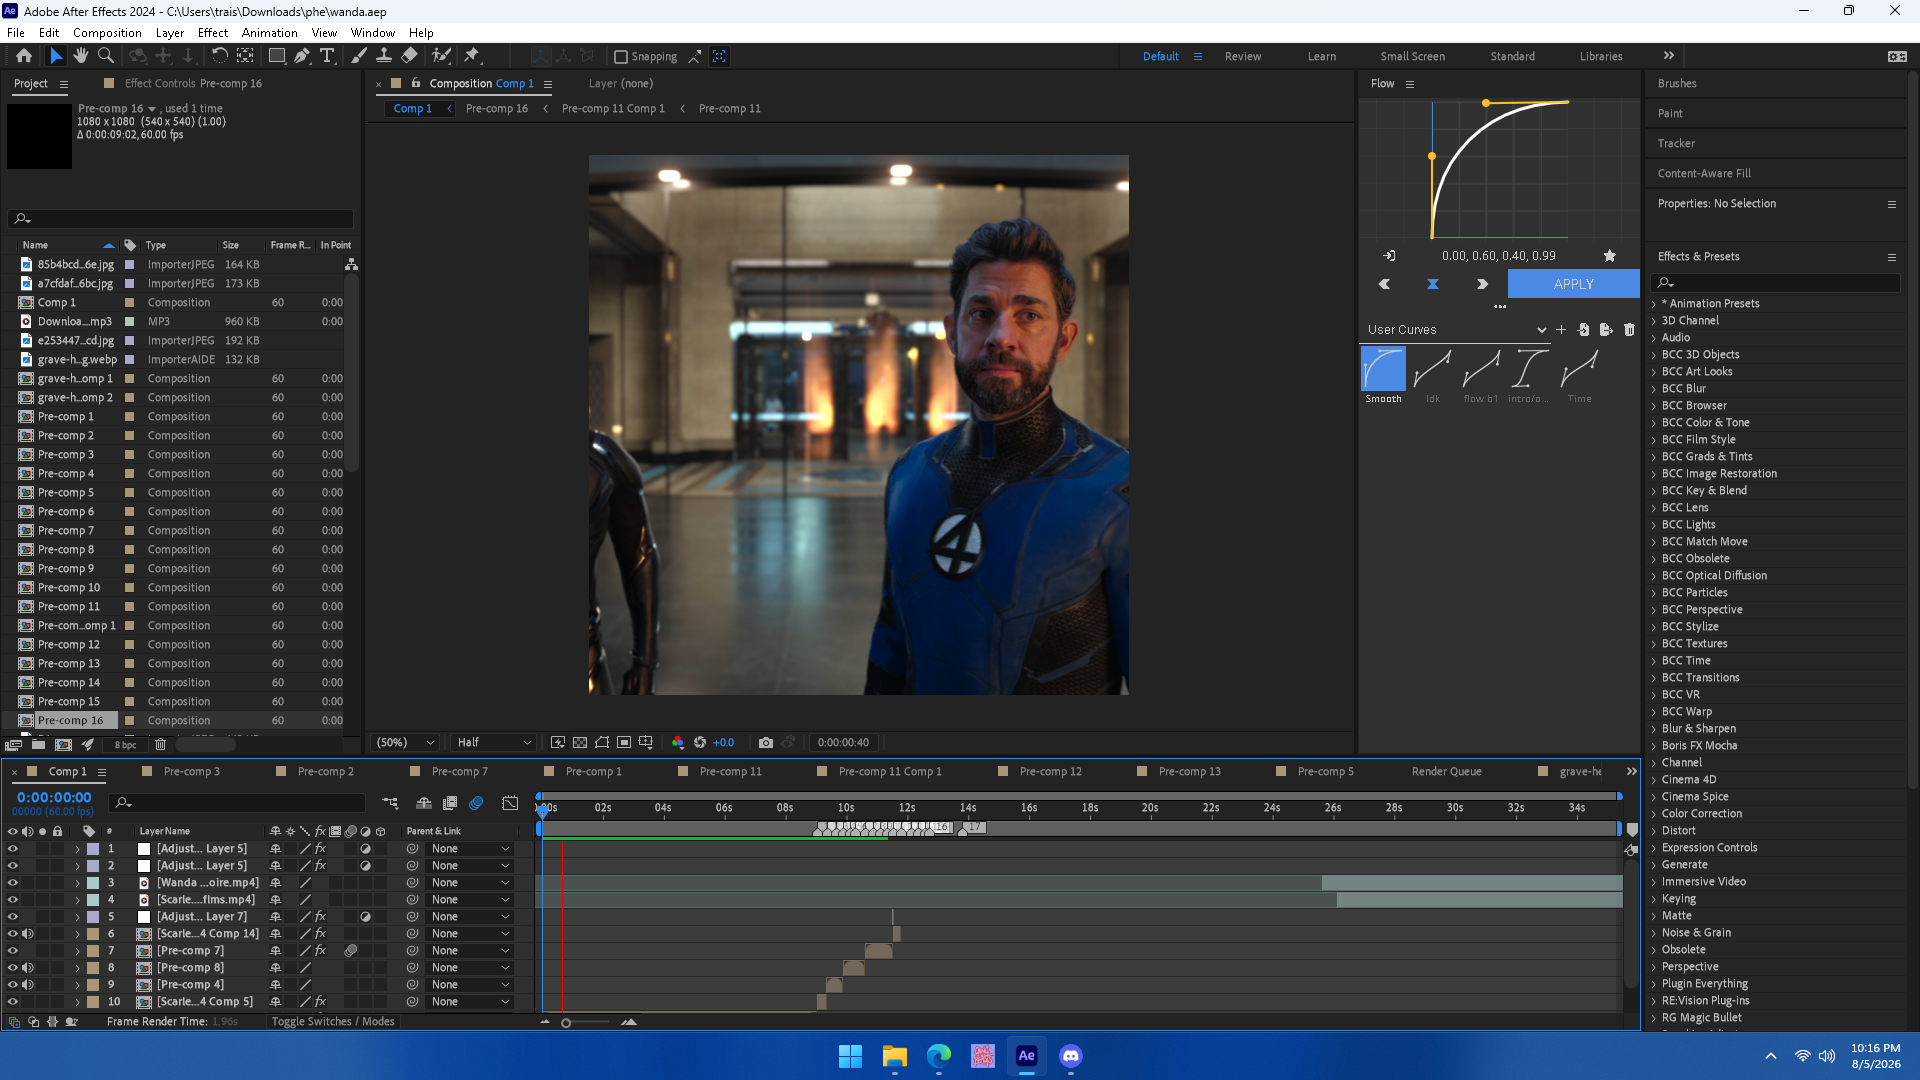Open parent dropdown for layer 2
This screenshot has width=1920, height=1080.
470,866
